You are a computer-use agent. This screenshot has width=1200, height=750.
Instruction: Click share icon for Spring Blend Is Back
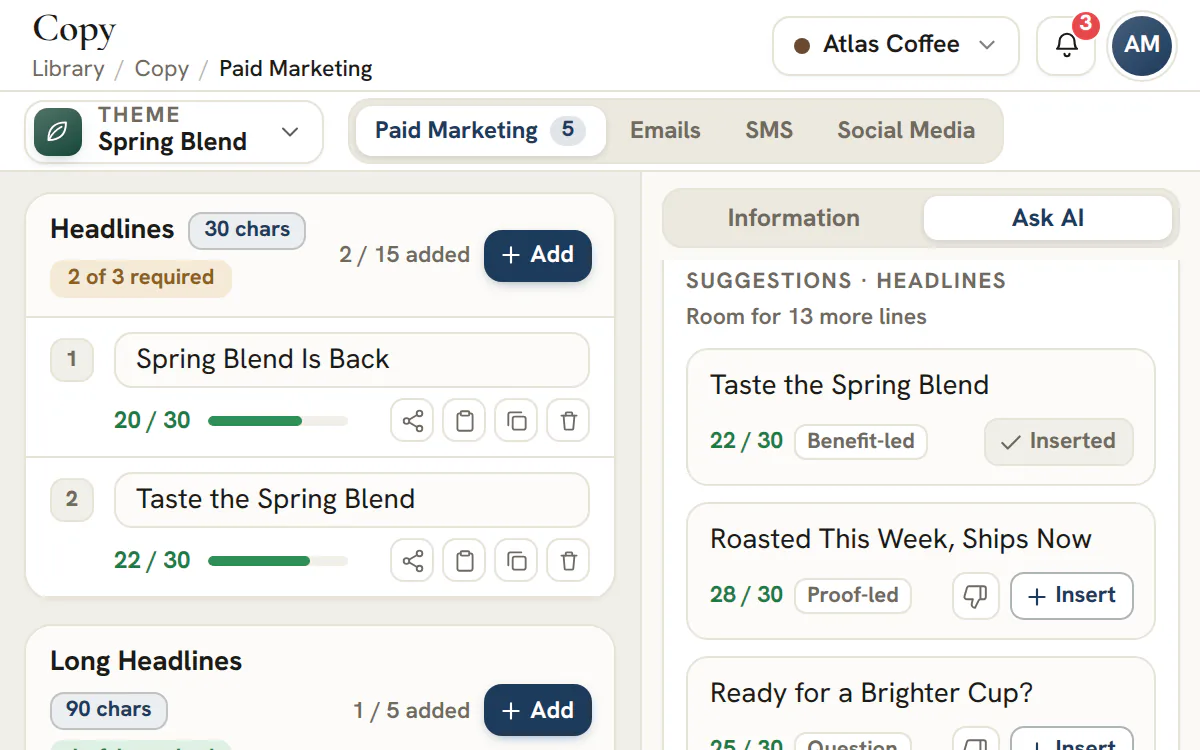[x=413, y=421]
